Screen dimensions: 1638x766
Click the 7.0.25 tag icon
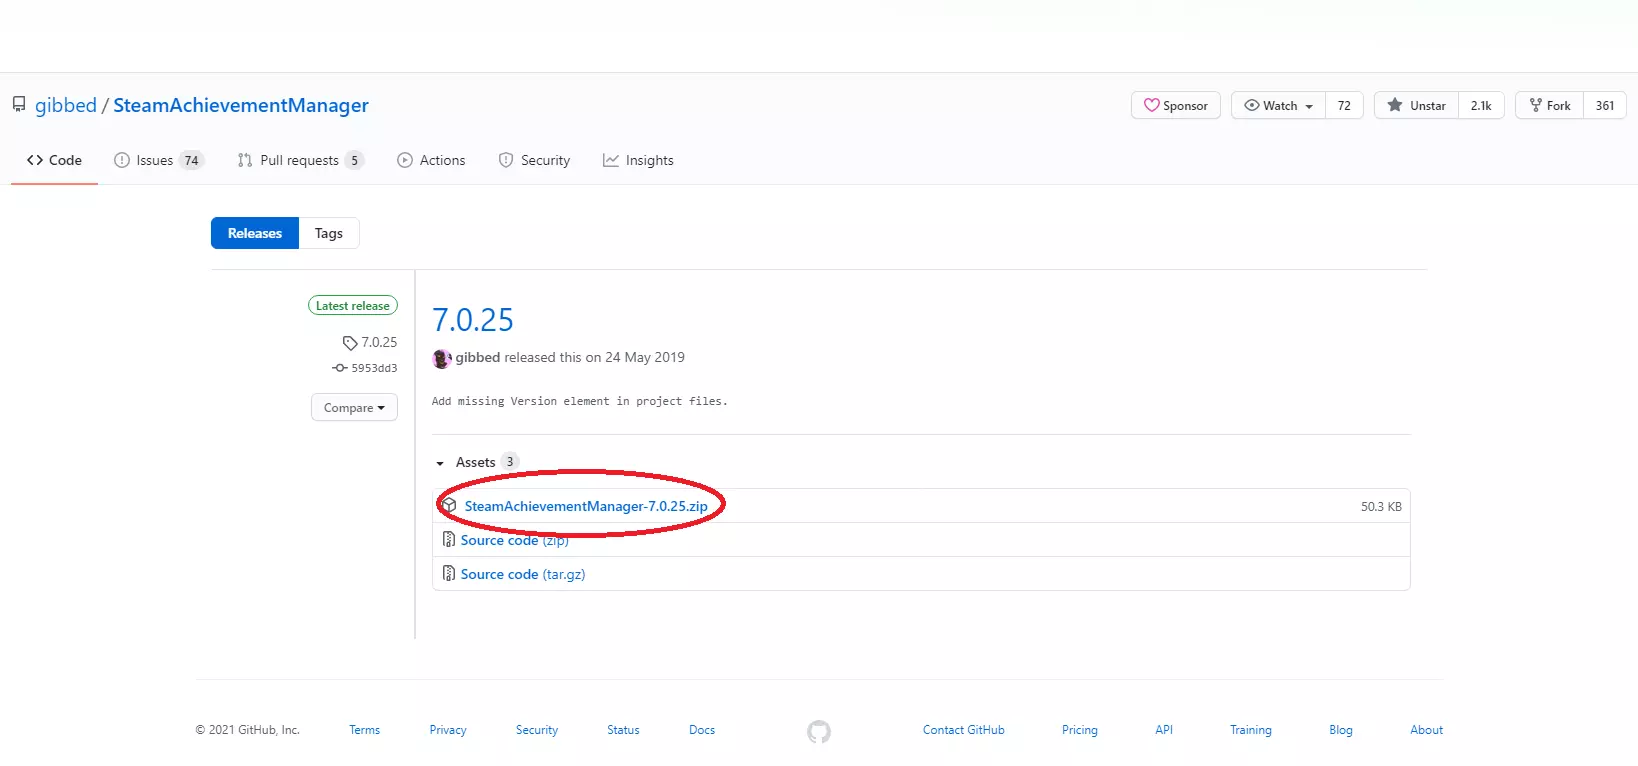(x=350, y=343)
